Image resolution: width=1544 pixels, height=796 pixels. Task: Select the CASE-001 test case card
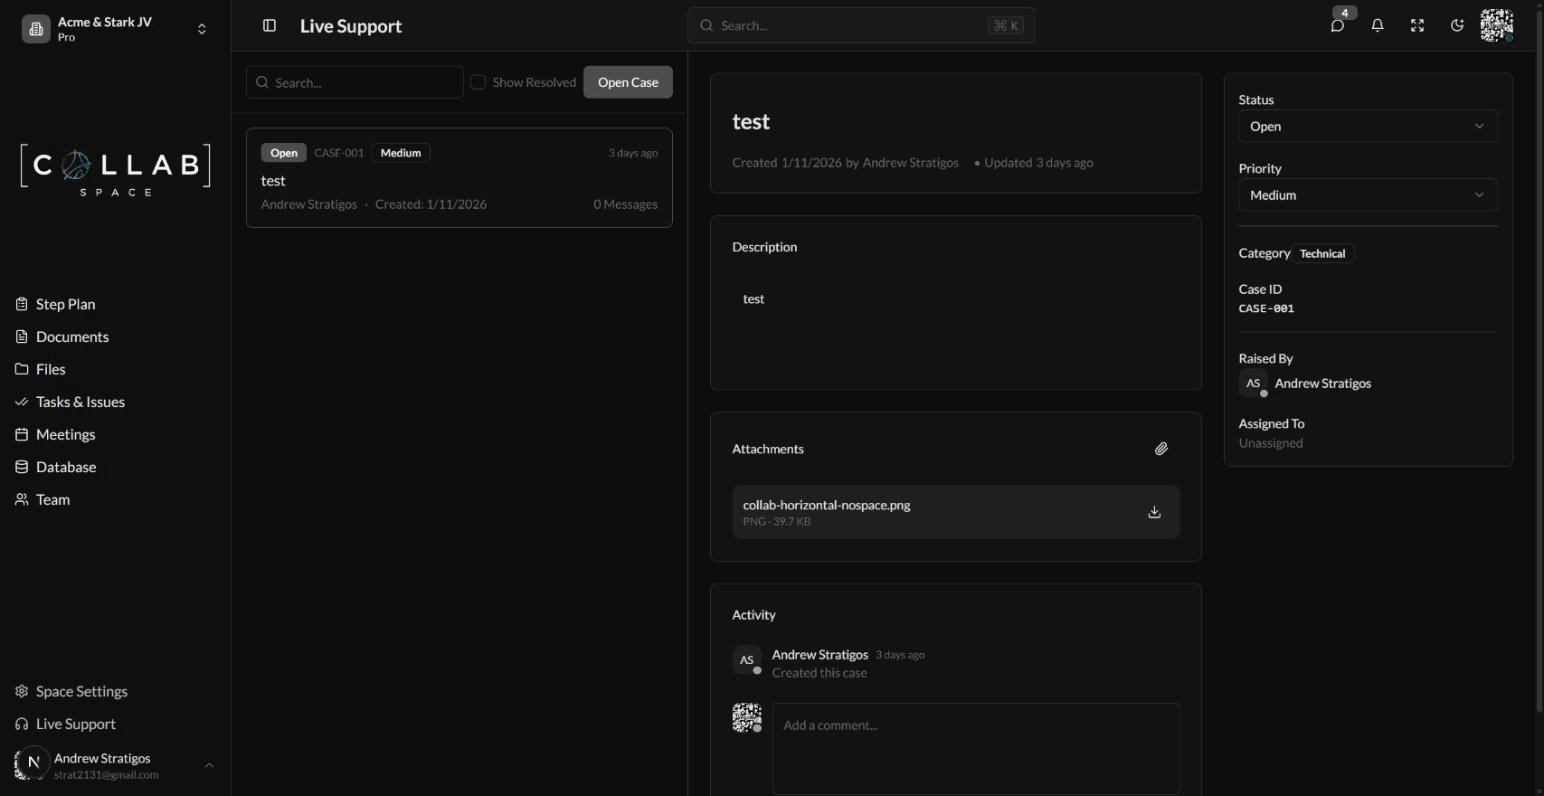pos(459,177)
